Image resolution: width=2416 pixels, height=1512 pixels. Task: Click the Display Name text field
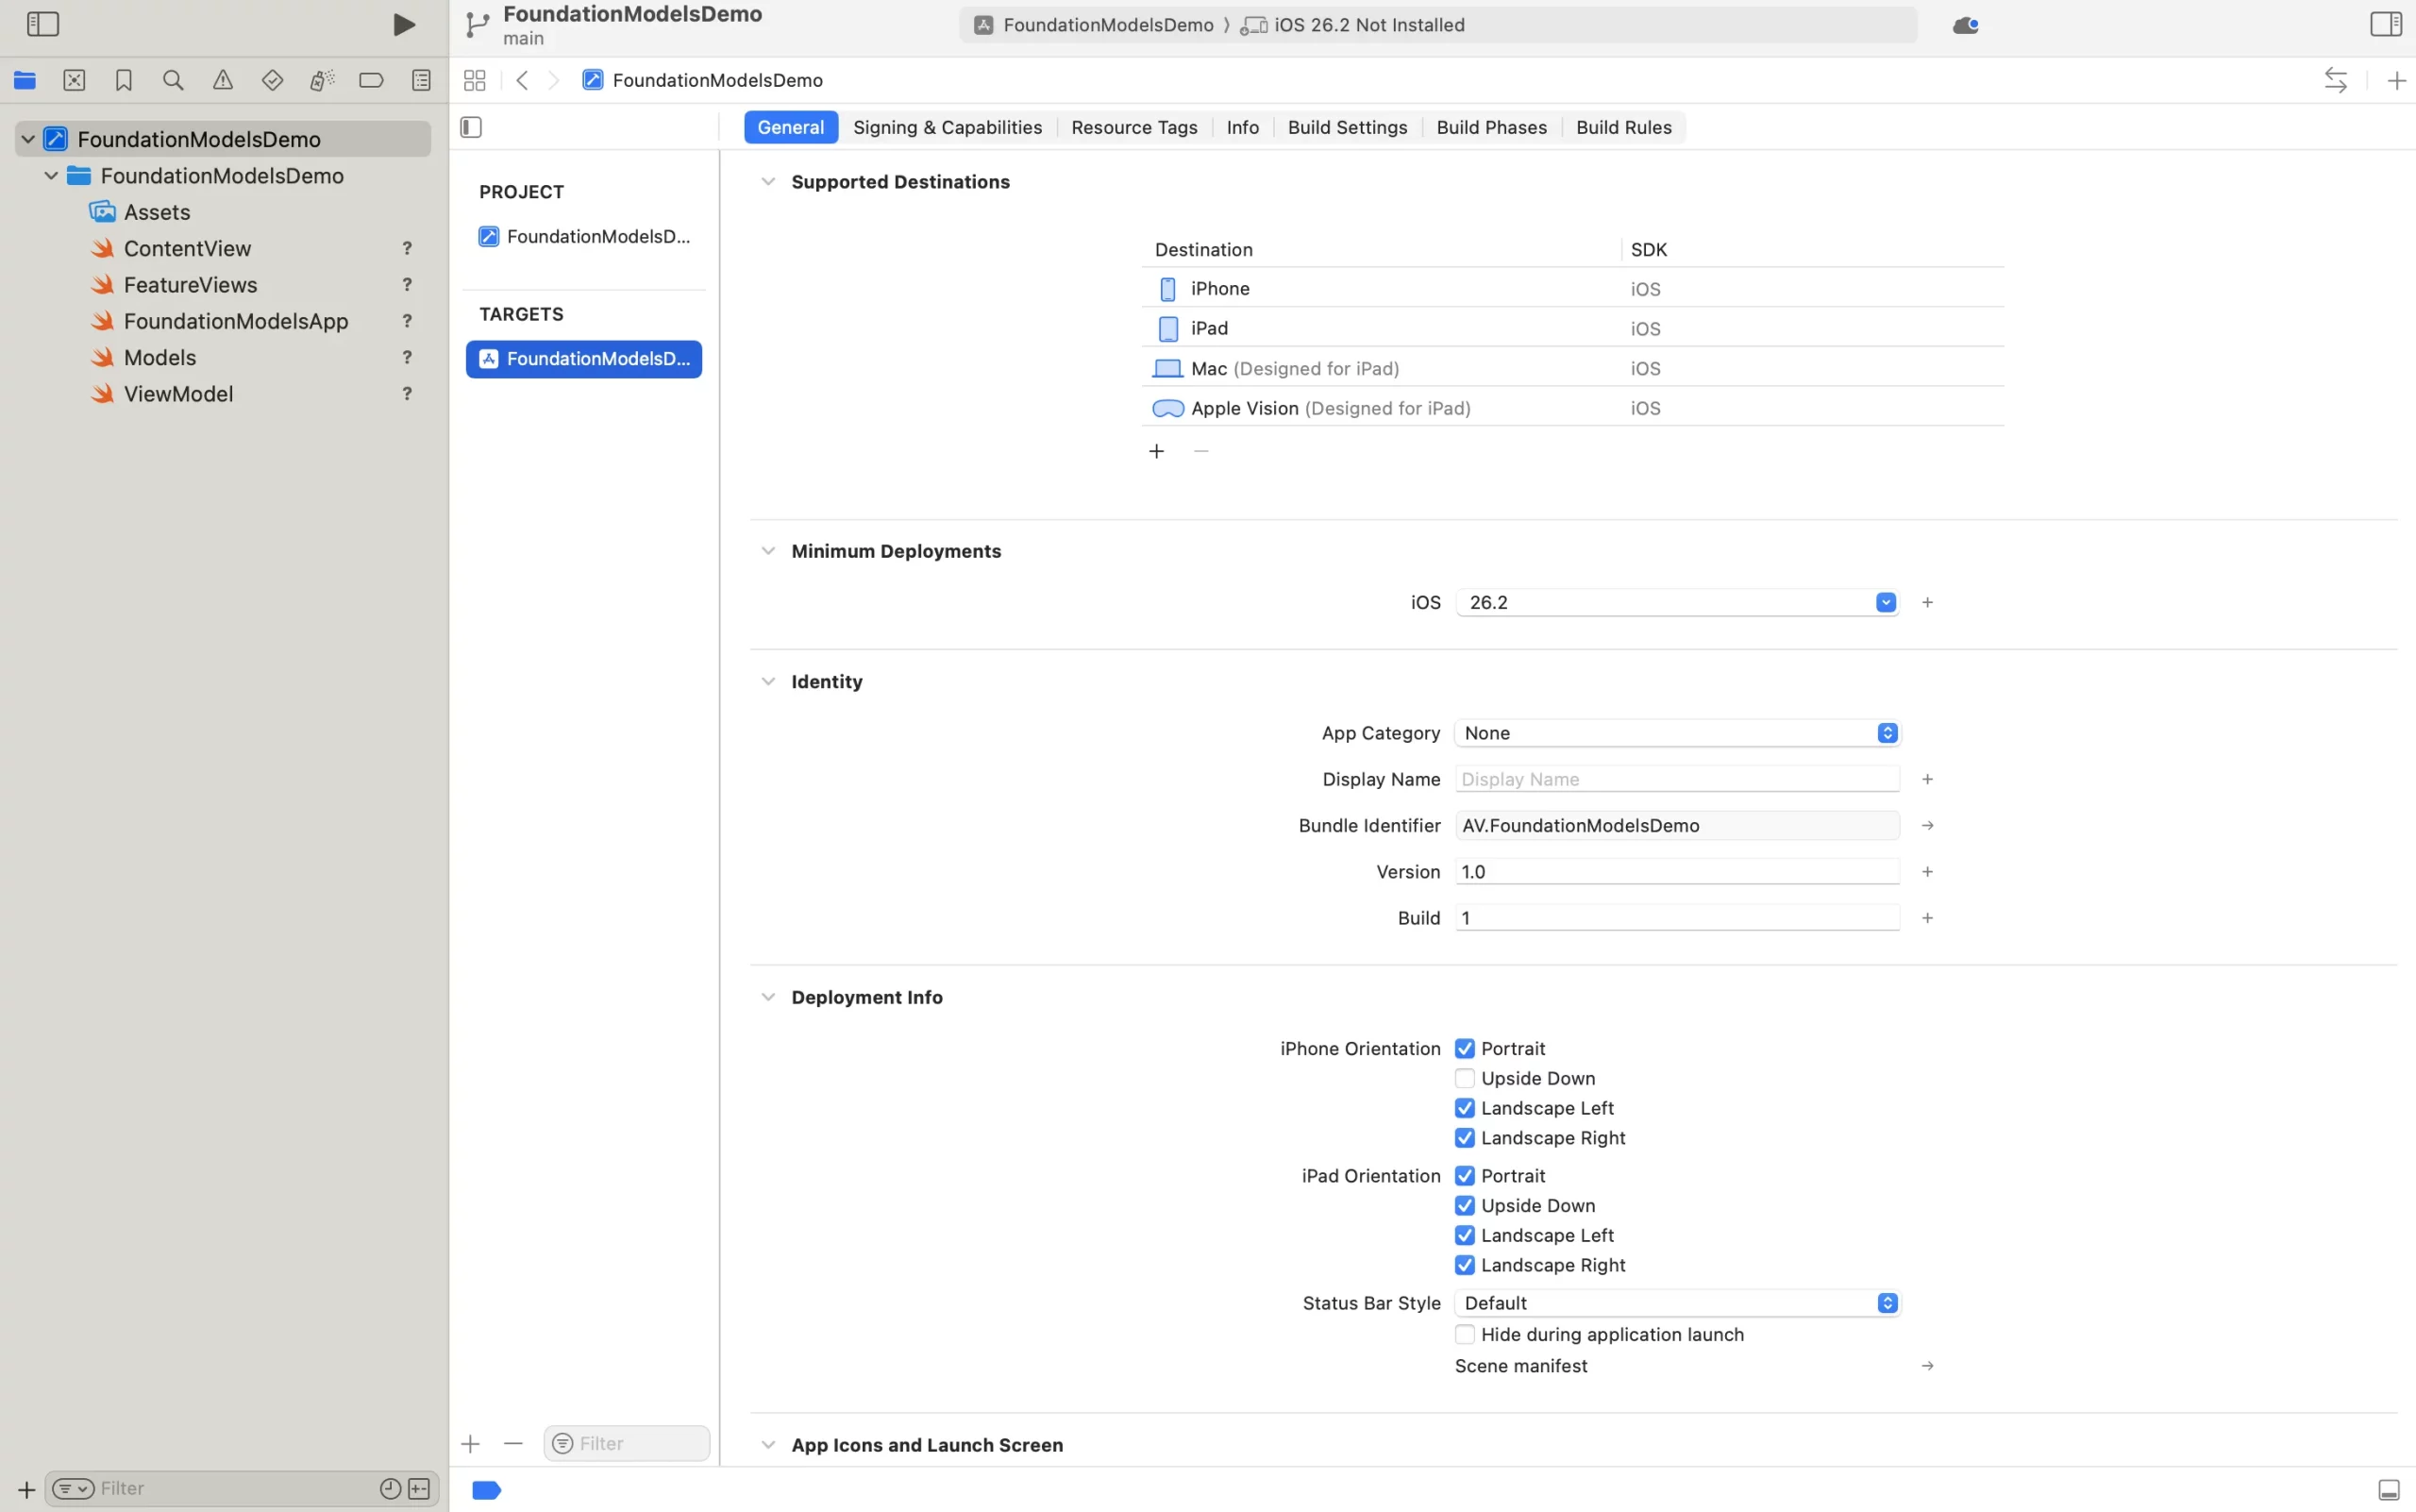click(1676, 779)
